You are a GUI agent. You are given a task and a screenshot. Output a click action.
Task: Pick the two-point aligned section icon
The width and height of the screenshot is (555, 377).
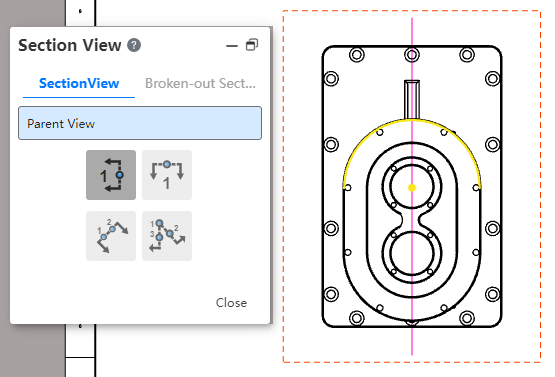click(x=111, y=236)
